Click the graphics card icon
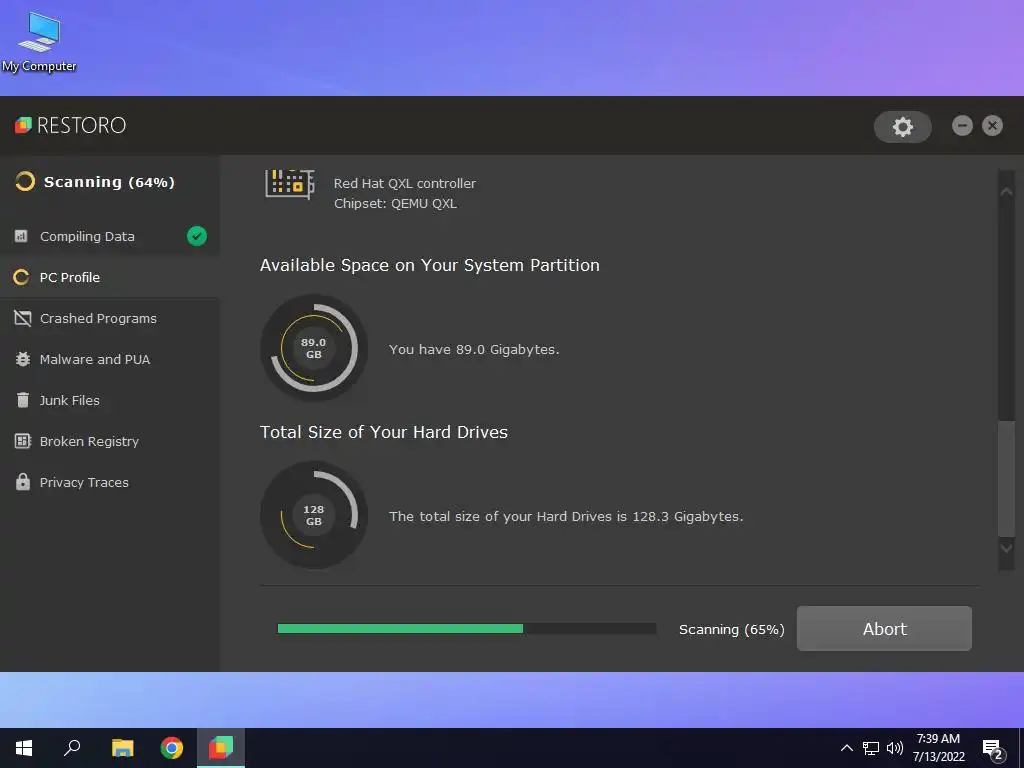The width and height of the screenshot is (1024, 768). [x=290, y=184]
